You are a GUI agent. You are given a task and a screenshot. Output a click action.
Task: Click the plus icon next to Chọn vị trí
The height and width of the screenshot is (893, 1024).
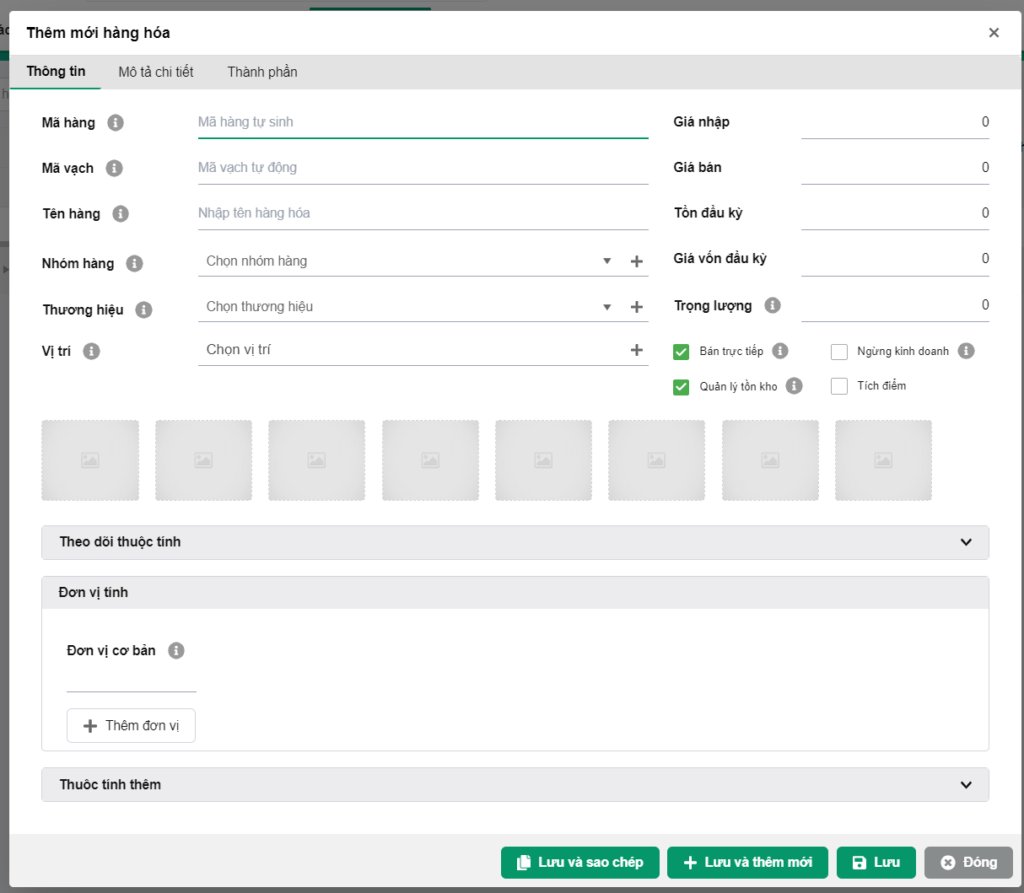636,350
